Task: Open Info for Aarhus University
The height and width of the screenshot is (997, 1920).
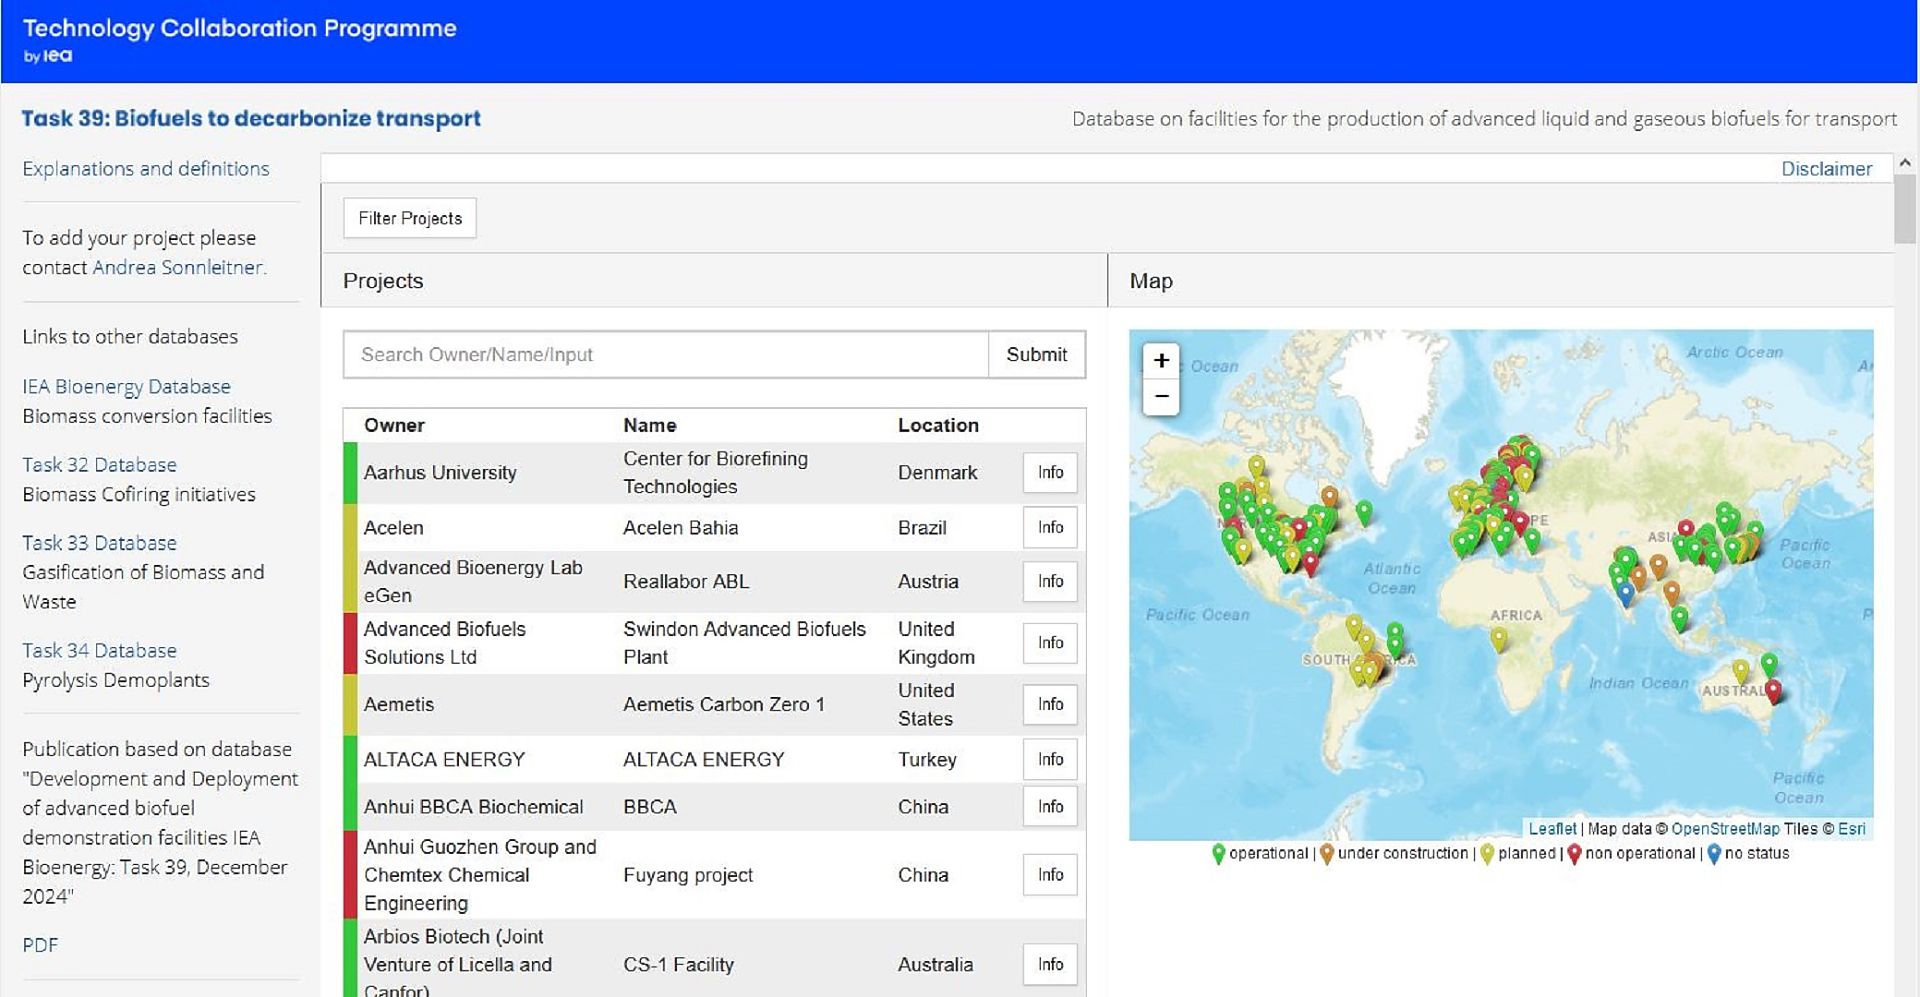Action: 1050,472
